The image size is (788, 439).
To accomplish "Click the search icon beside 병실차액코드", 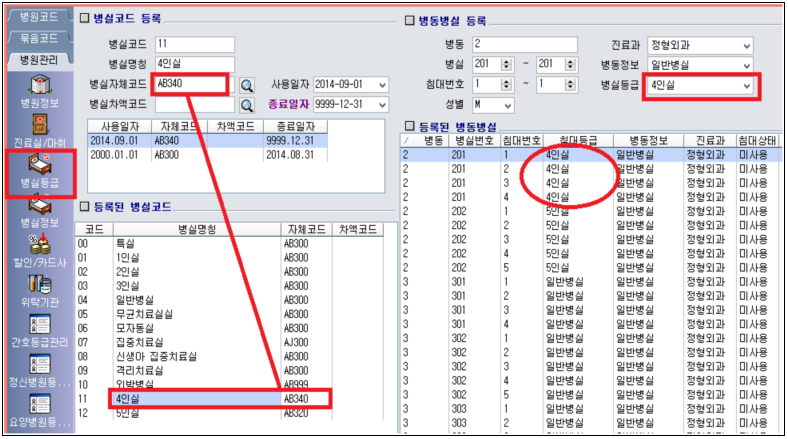I will coord(246,104).
